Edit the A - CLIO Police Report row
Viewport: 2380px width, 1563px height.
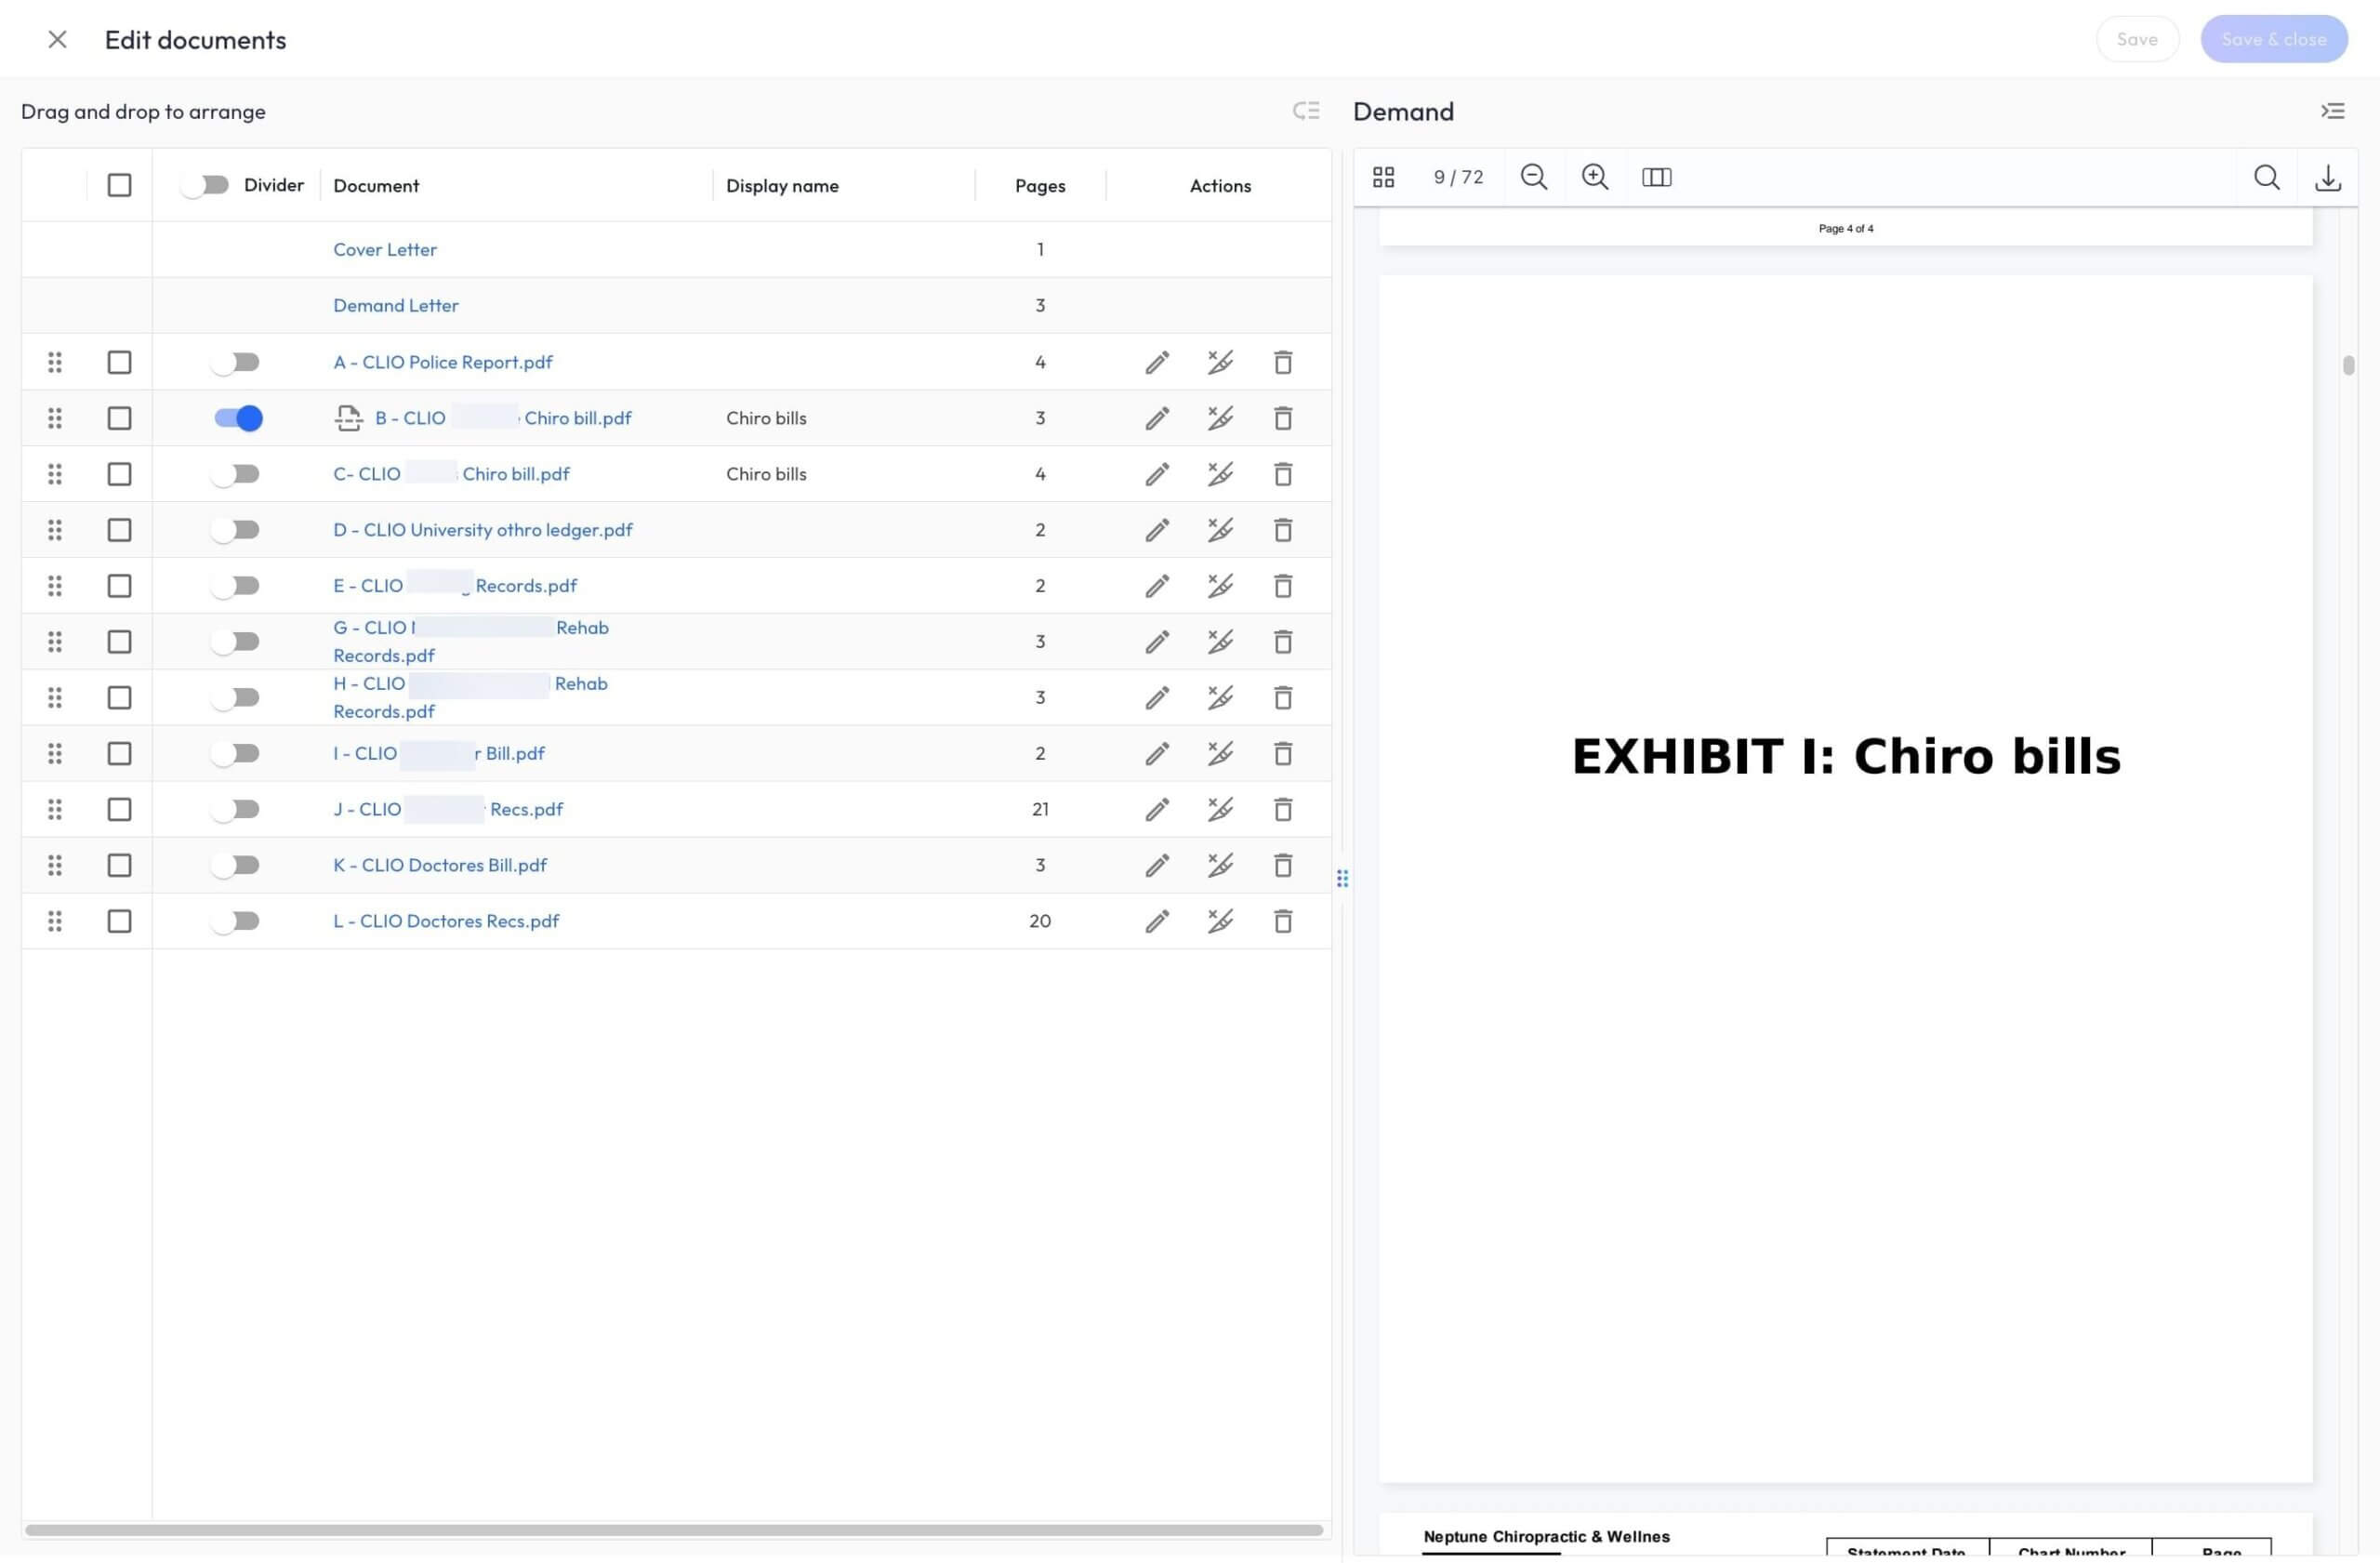(x=1157, y=362)
